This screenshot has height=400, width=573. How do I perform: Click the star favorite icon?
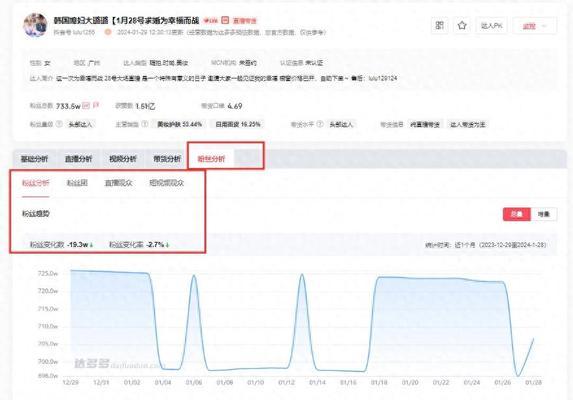[x=462, y=25]
